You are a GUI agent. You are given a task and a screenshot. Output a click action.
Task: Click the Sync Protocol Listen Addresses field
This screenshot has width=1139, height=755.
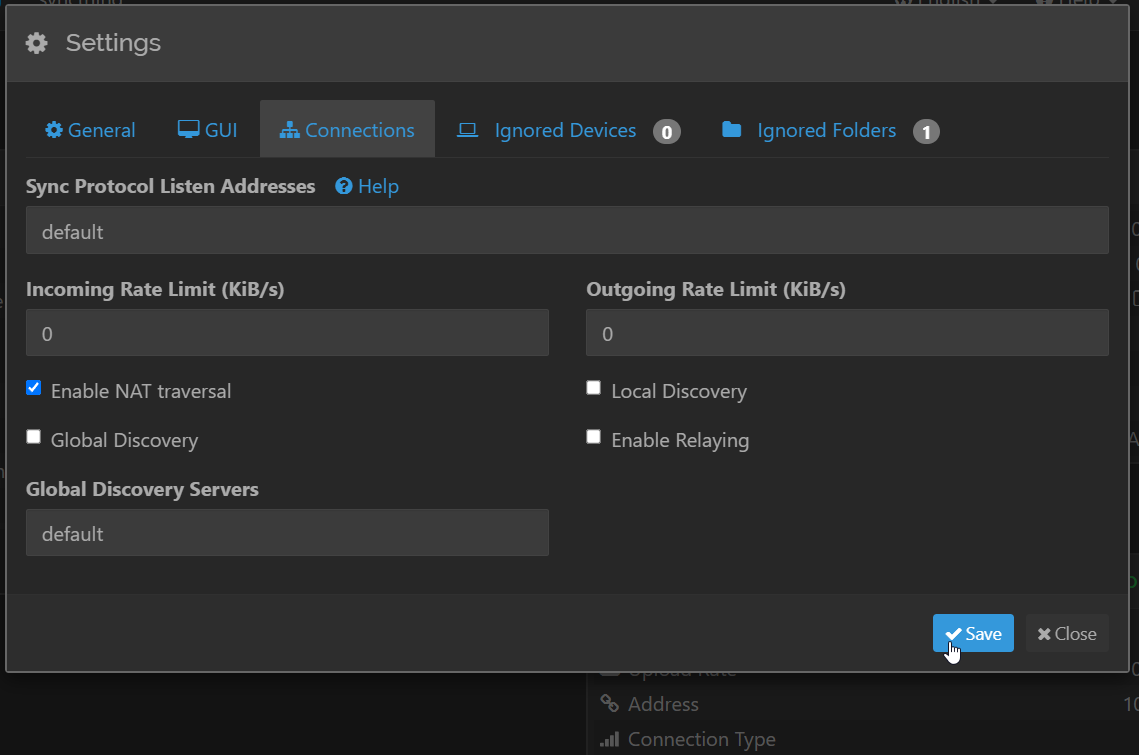pyautogui.click(x=567, y=231)
